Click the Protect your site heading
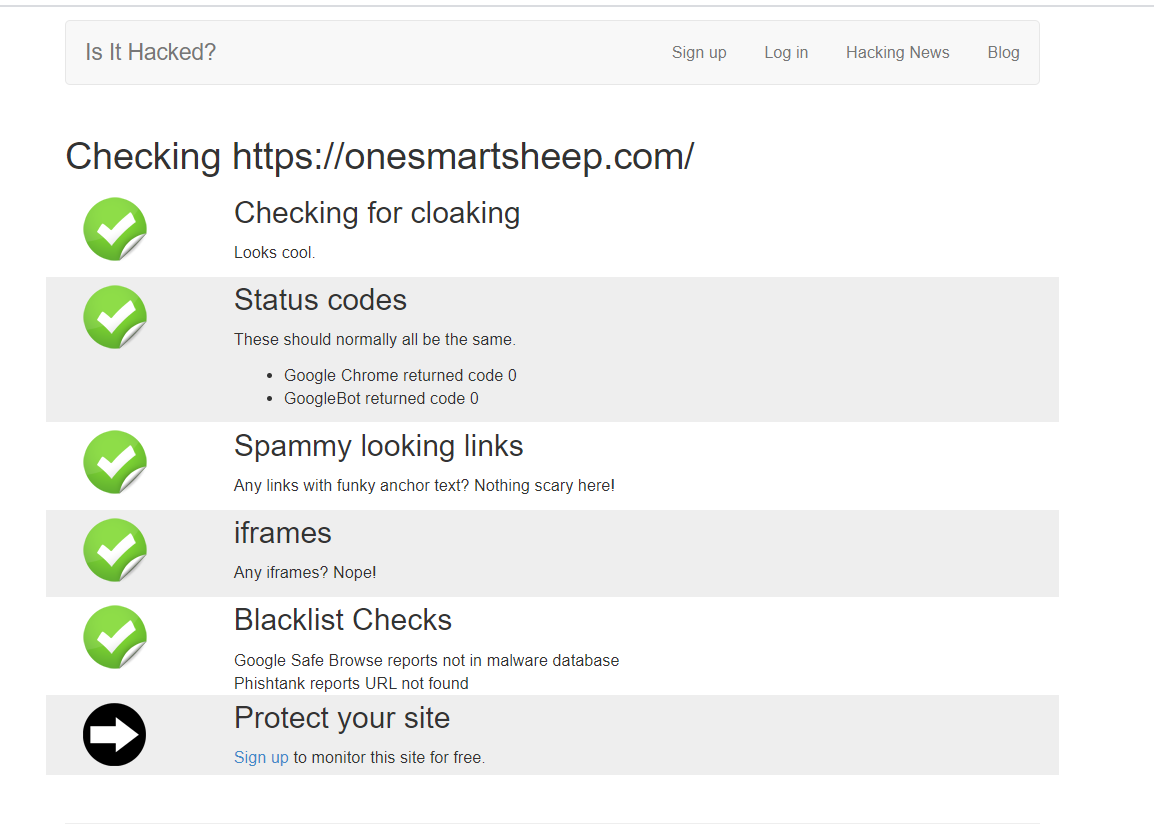 pos(342,718)
